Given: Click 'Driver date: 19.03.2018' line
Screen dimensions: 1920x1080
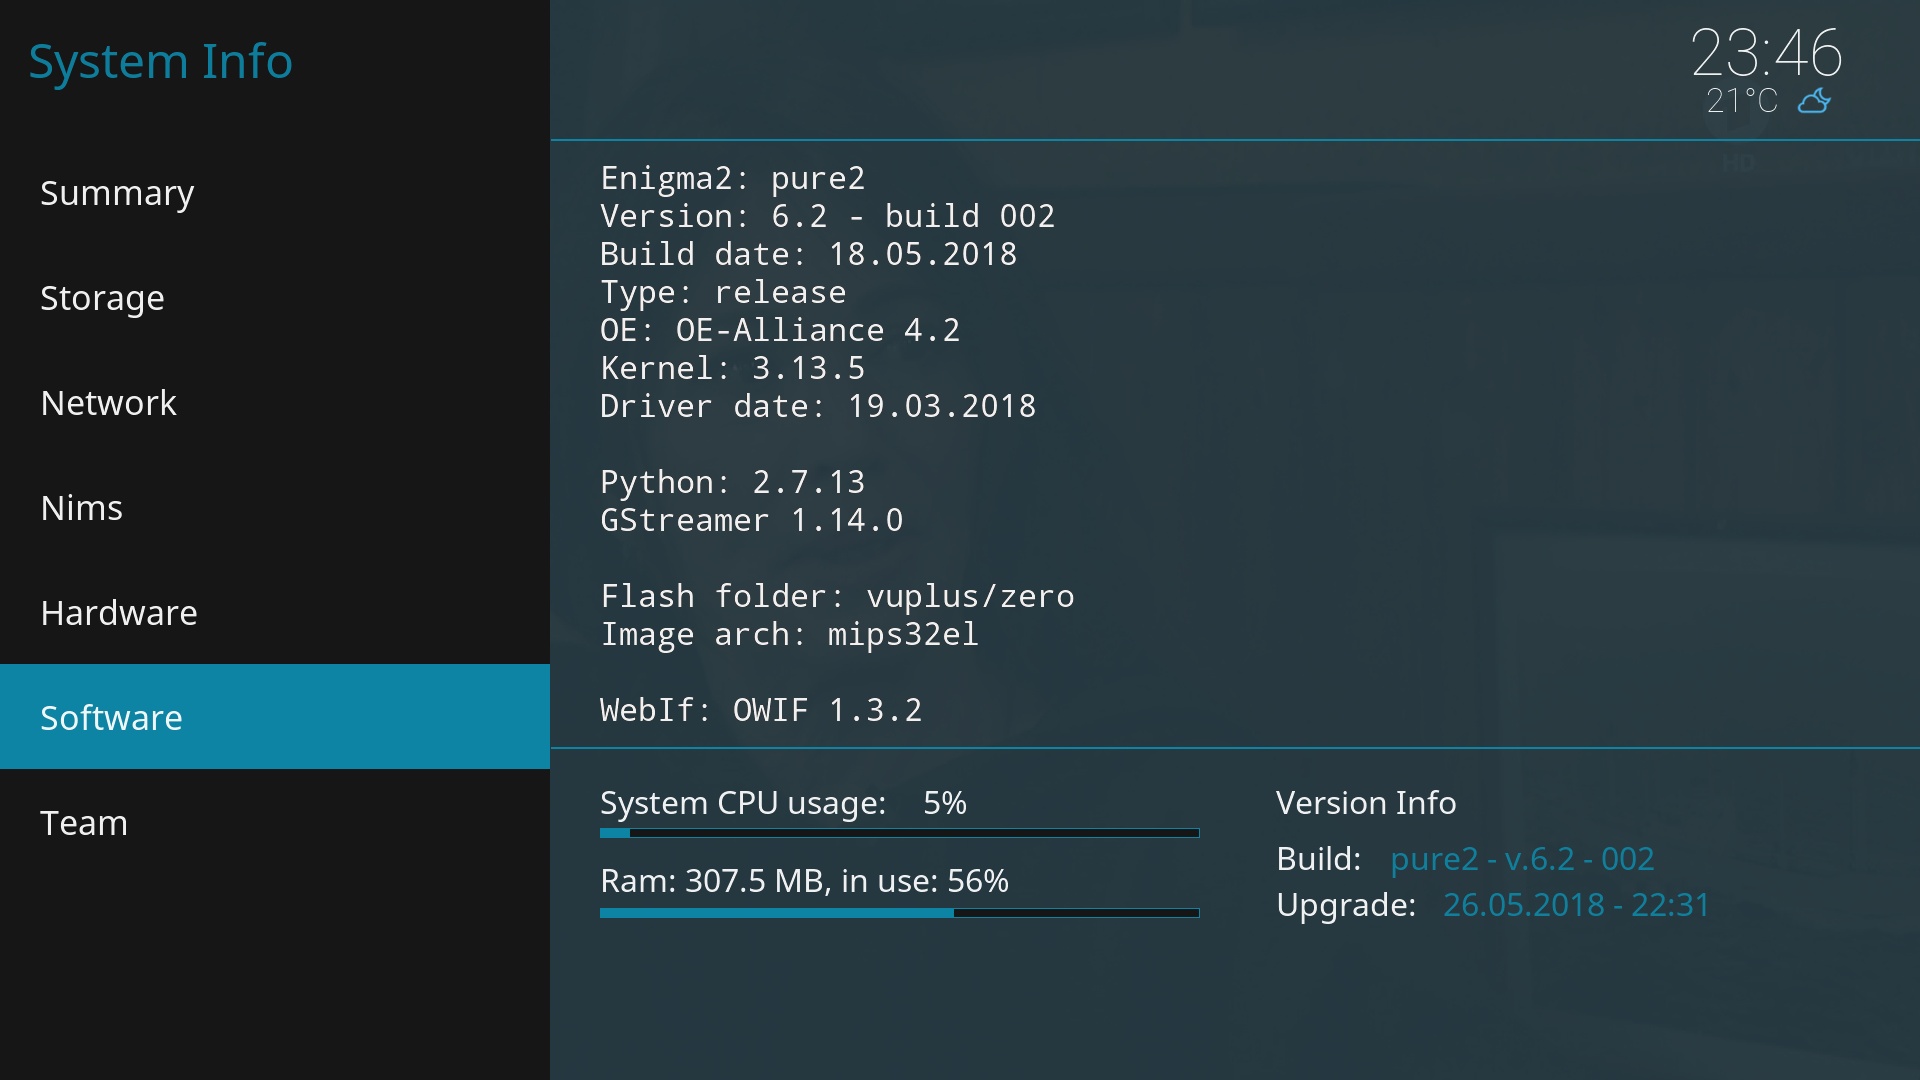Looking at the screenshot, I should pyautogui.click(x=818, y=406).
